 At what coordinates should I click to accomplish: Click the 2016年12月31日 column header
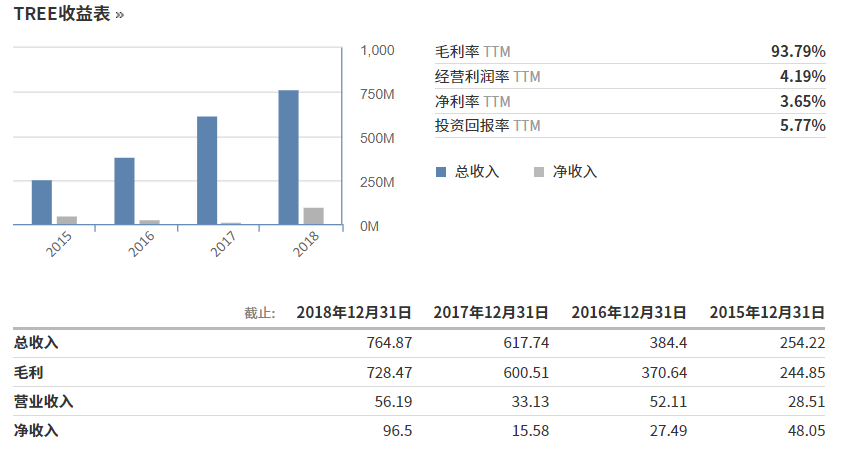[x=629, y=312]
